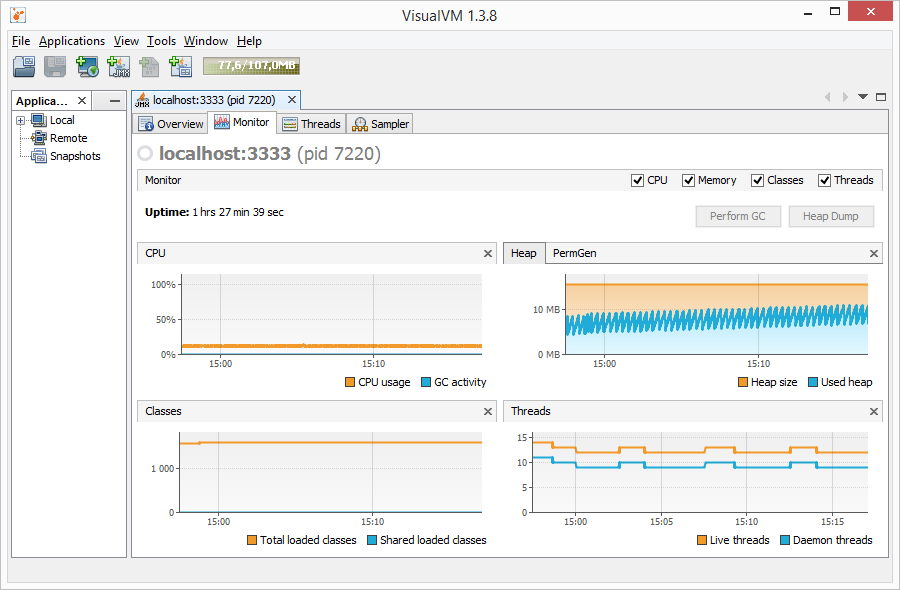Viewport: 900px width, 590px height.
Task: Open the document list dropdown arrow
Action: click(863, 97)
